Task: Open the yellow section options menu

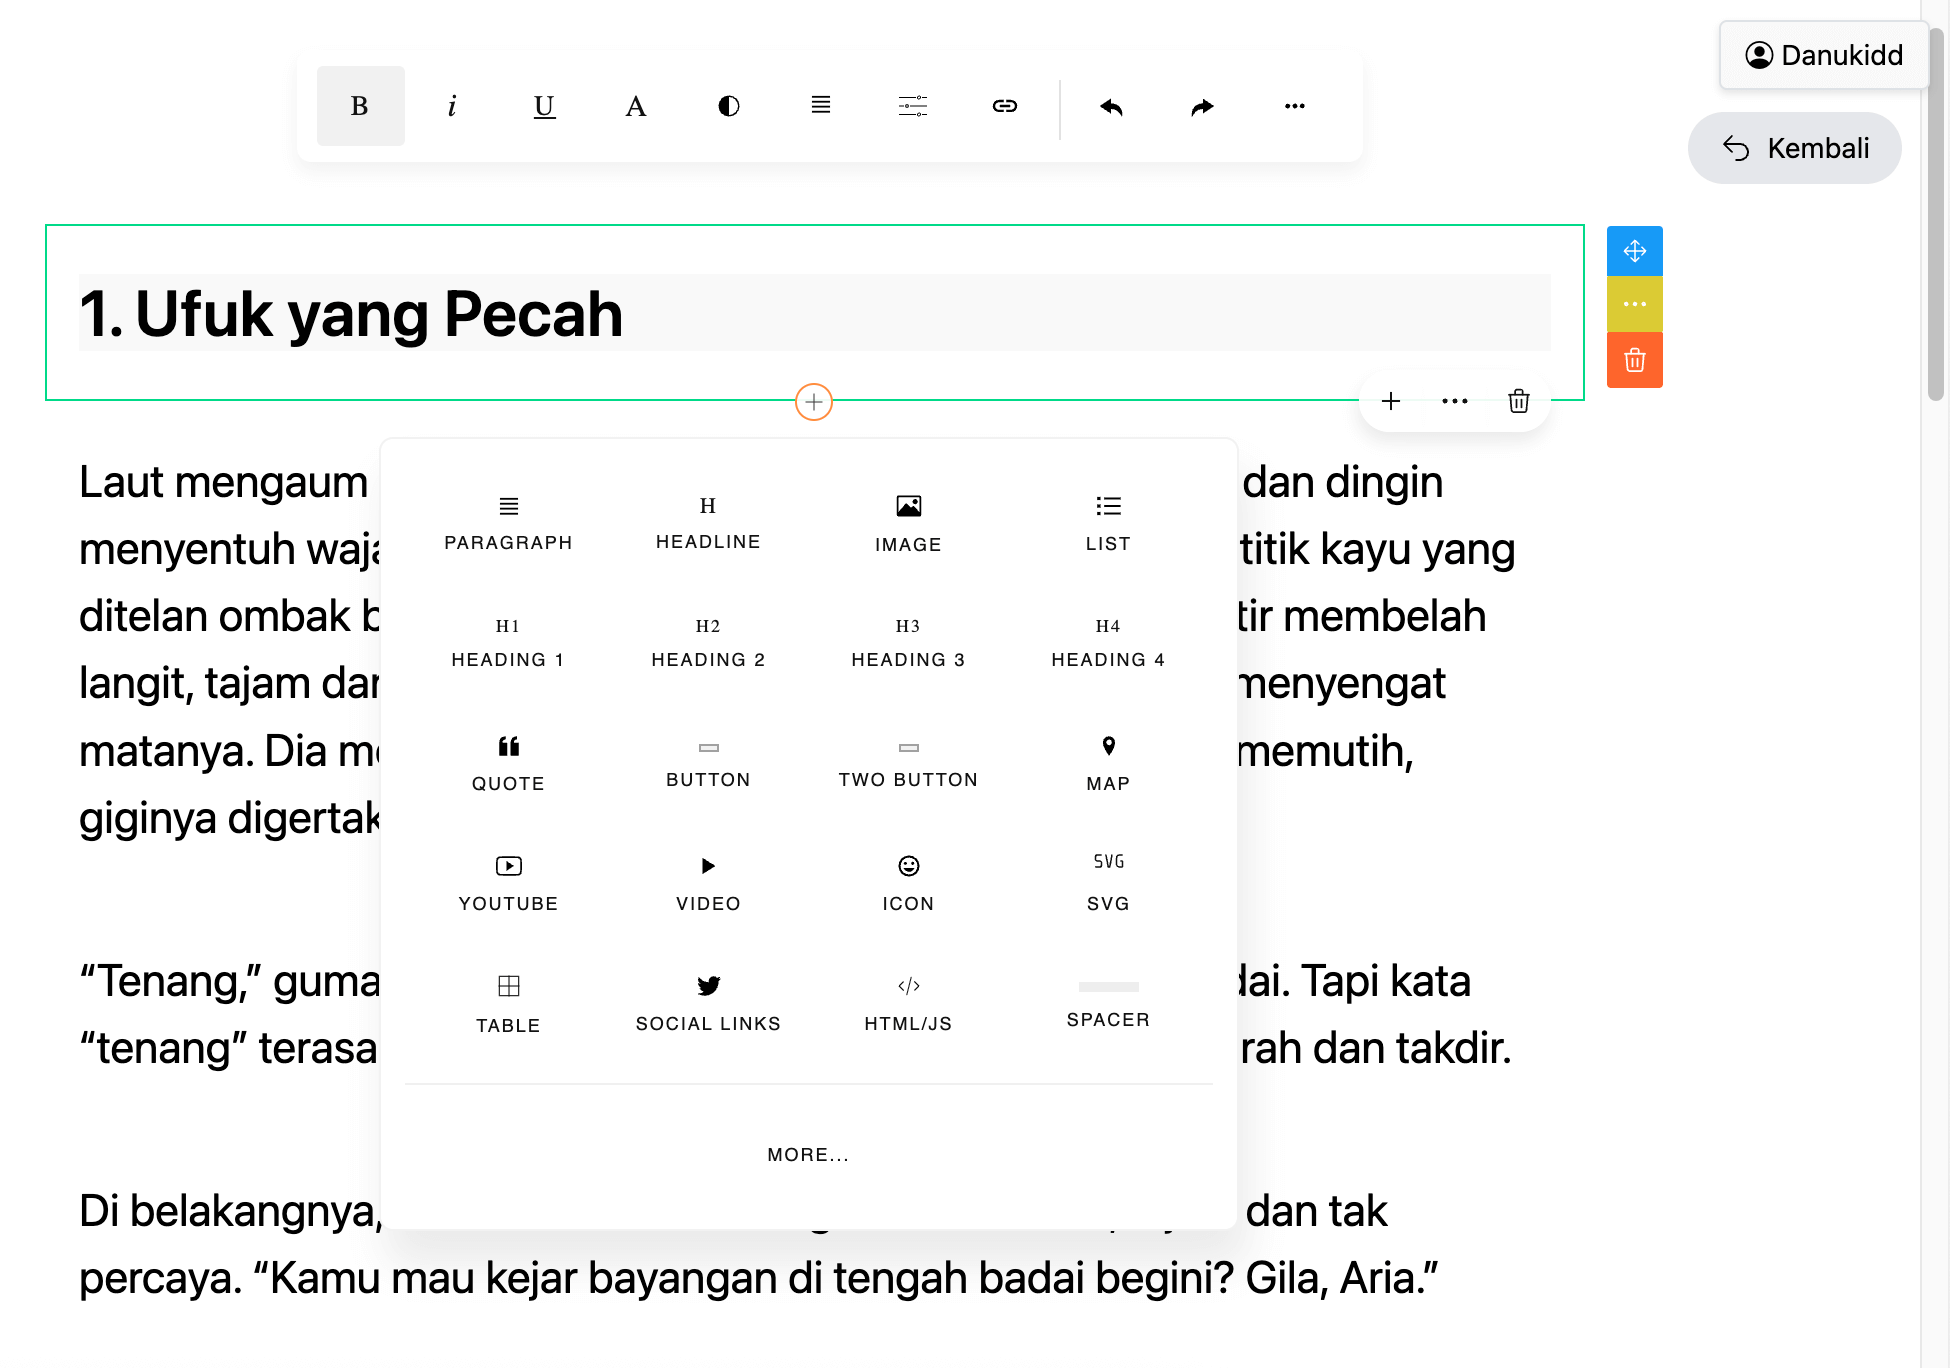Action: click(1634, 304)
